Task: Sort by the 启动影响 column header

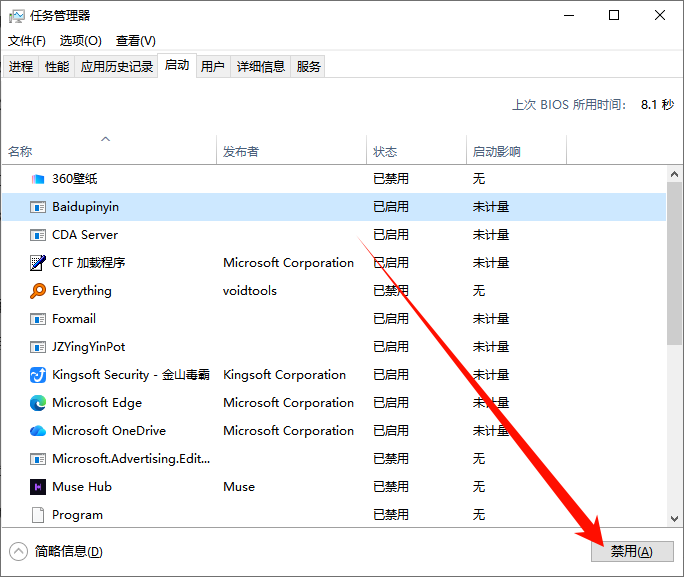Action: [x=516, y=150]
